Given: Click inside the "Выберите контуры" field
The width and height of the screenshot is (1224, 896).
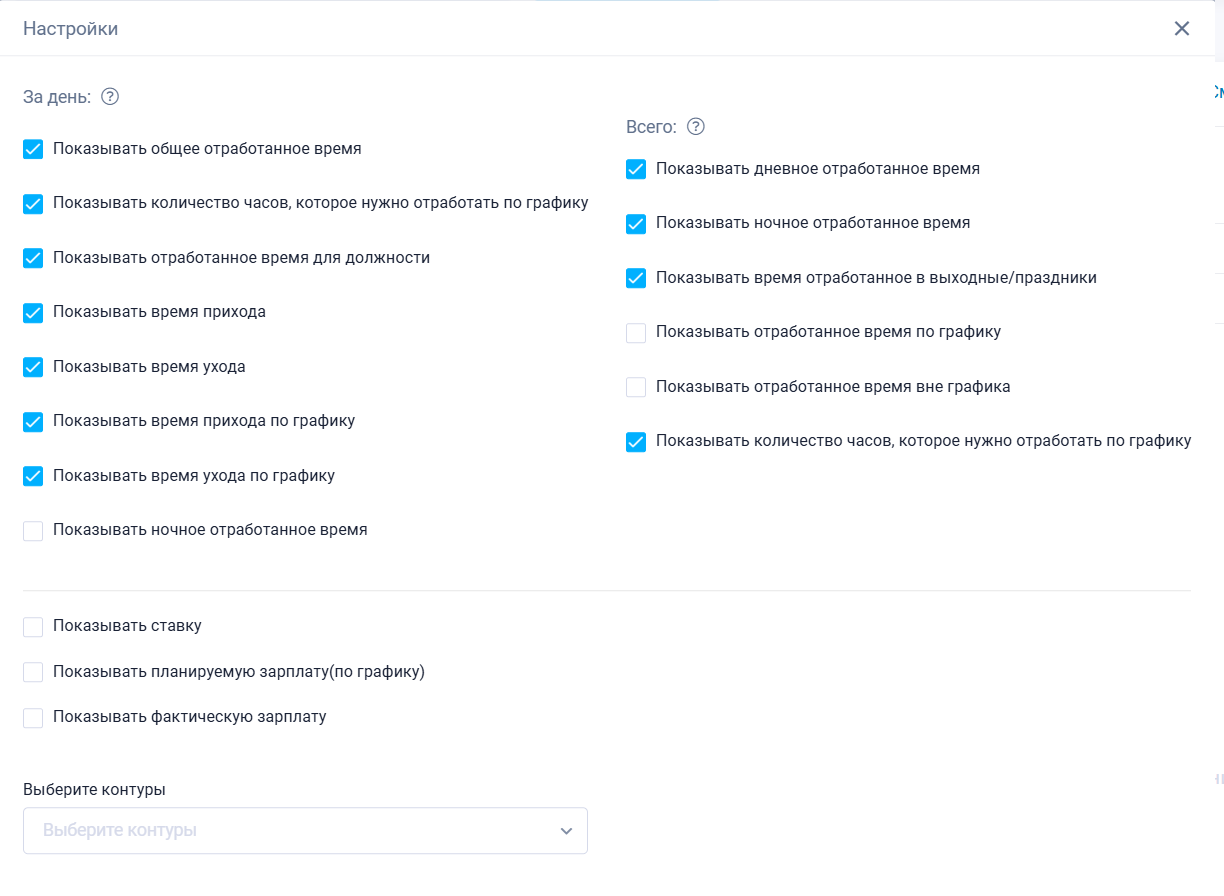Looking at the screenshot, I should (x=305, y=831).
